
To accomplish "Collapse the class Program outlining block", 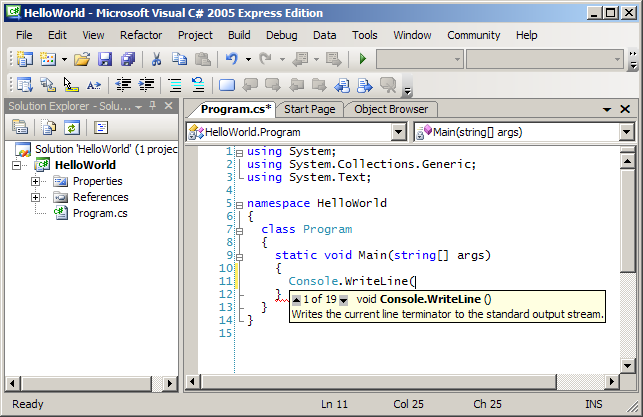I will [x=239, y=231].
